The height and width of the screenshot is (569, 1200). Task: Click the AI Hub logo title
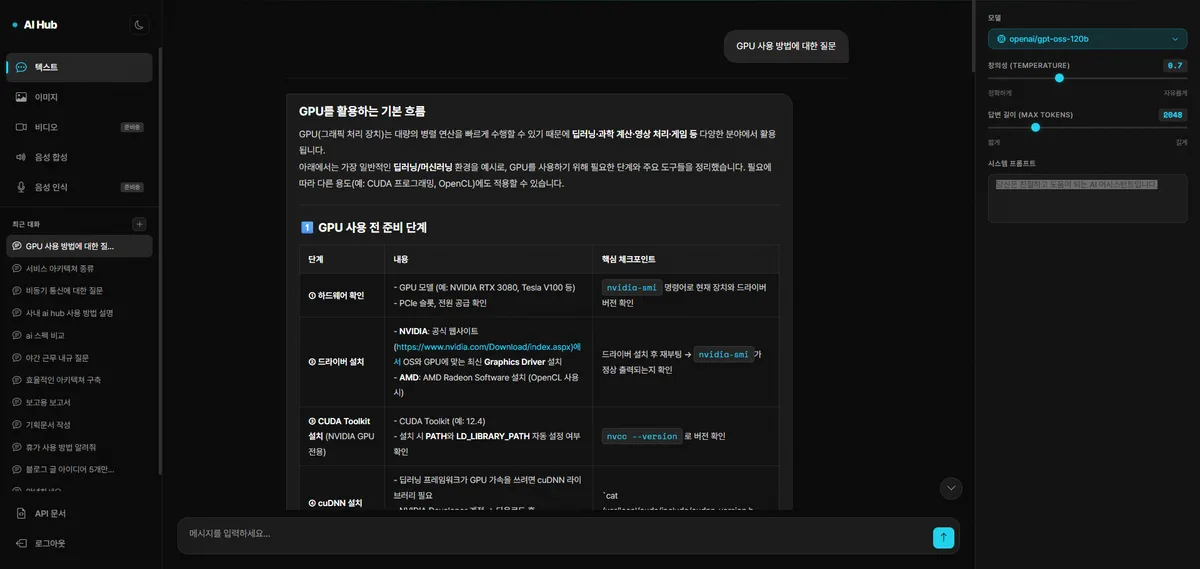(40, 25)
